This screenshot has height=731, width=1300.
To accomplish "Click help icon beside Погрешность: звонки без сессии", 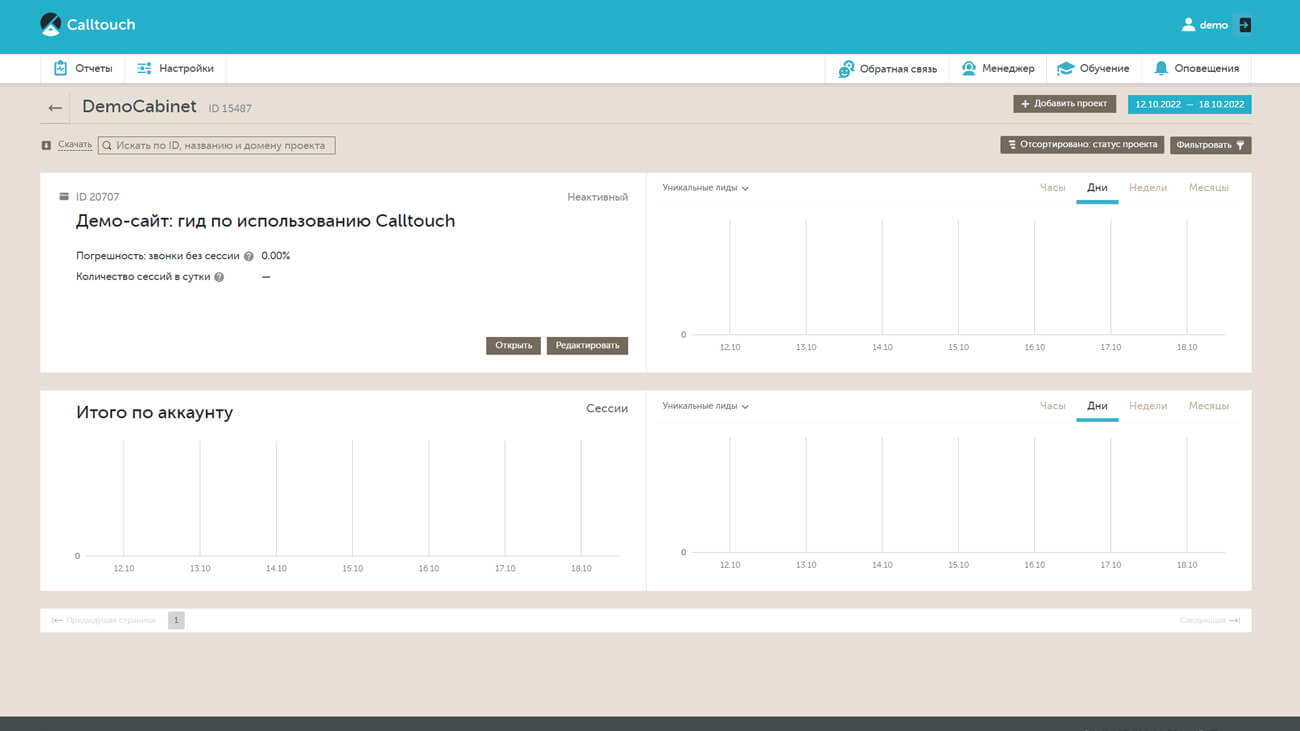I will click(249, 256).
